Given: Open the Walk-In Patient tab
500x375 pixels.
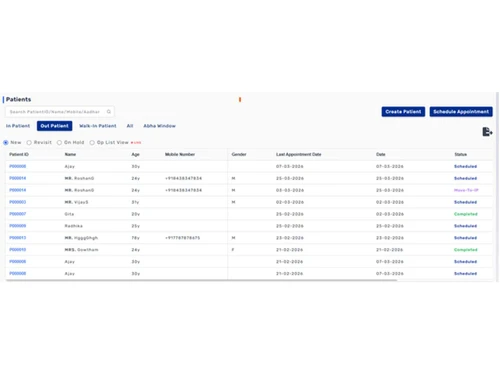Looking at the screenshot, I should [98, 126].
